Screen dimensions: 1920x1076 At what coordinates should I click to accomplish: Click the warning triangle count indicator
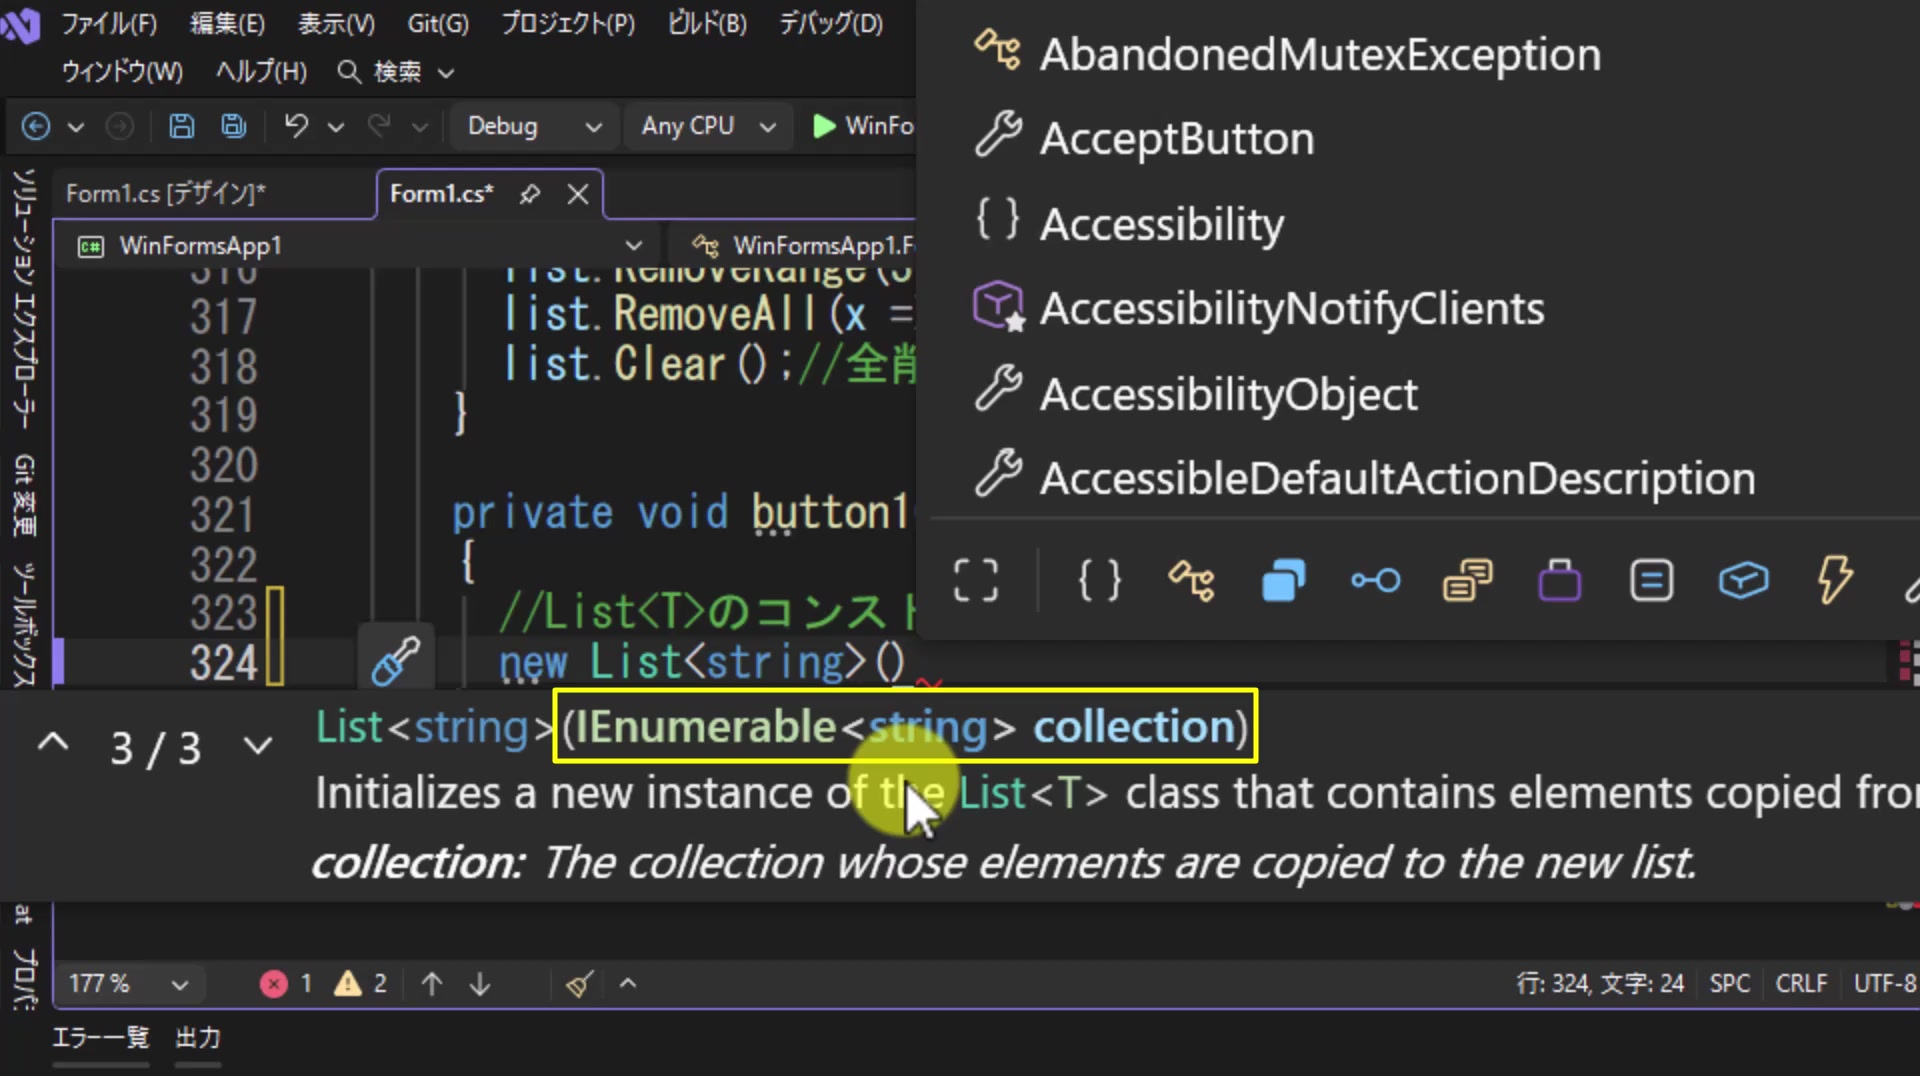(361, 984)
